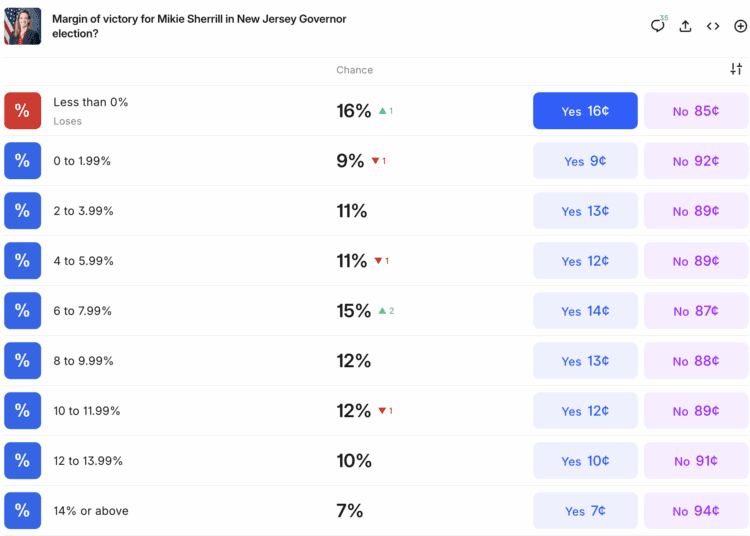
Task: Click the Mikie Sherrill market thumbnail
Action: tap(23, 26)
